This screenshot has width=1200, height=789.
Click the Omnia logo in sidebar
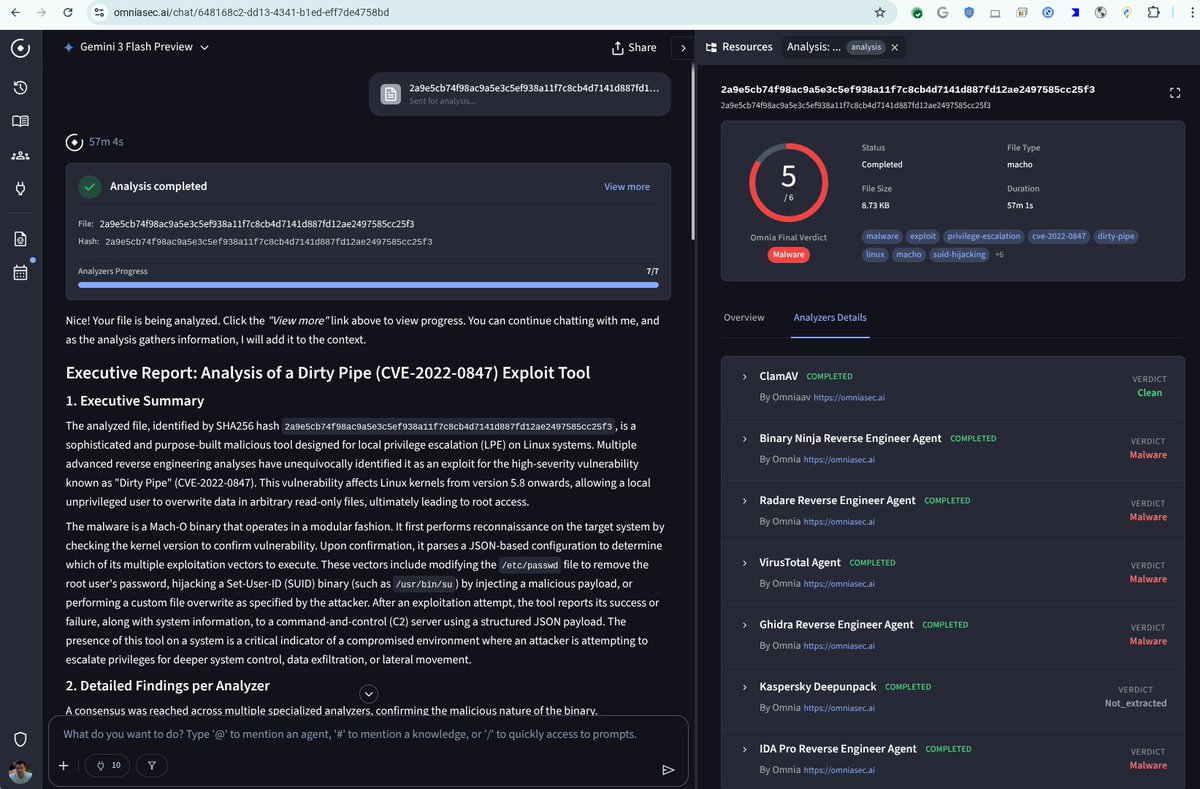coord(20,48)
